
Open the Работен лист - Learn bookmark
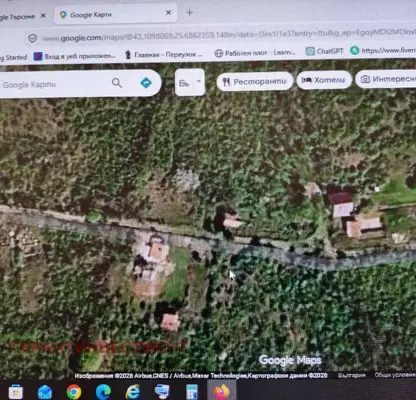(255, 53)
